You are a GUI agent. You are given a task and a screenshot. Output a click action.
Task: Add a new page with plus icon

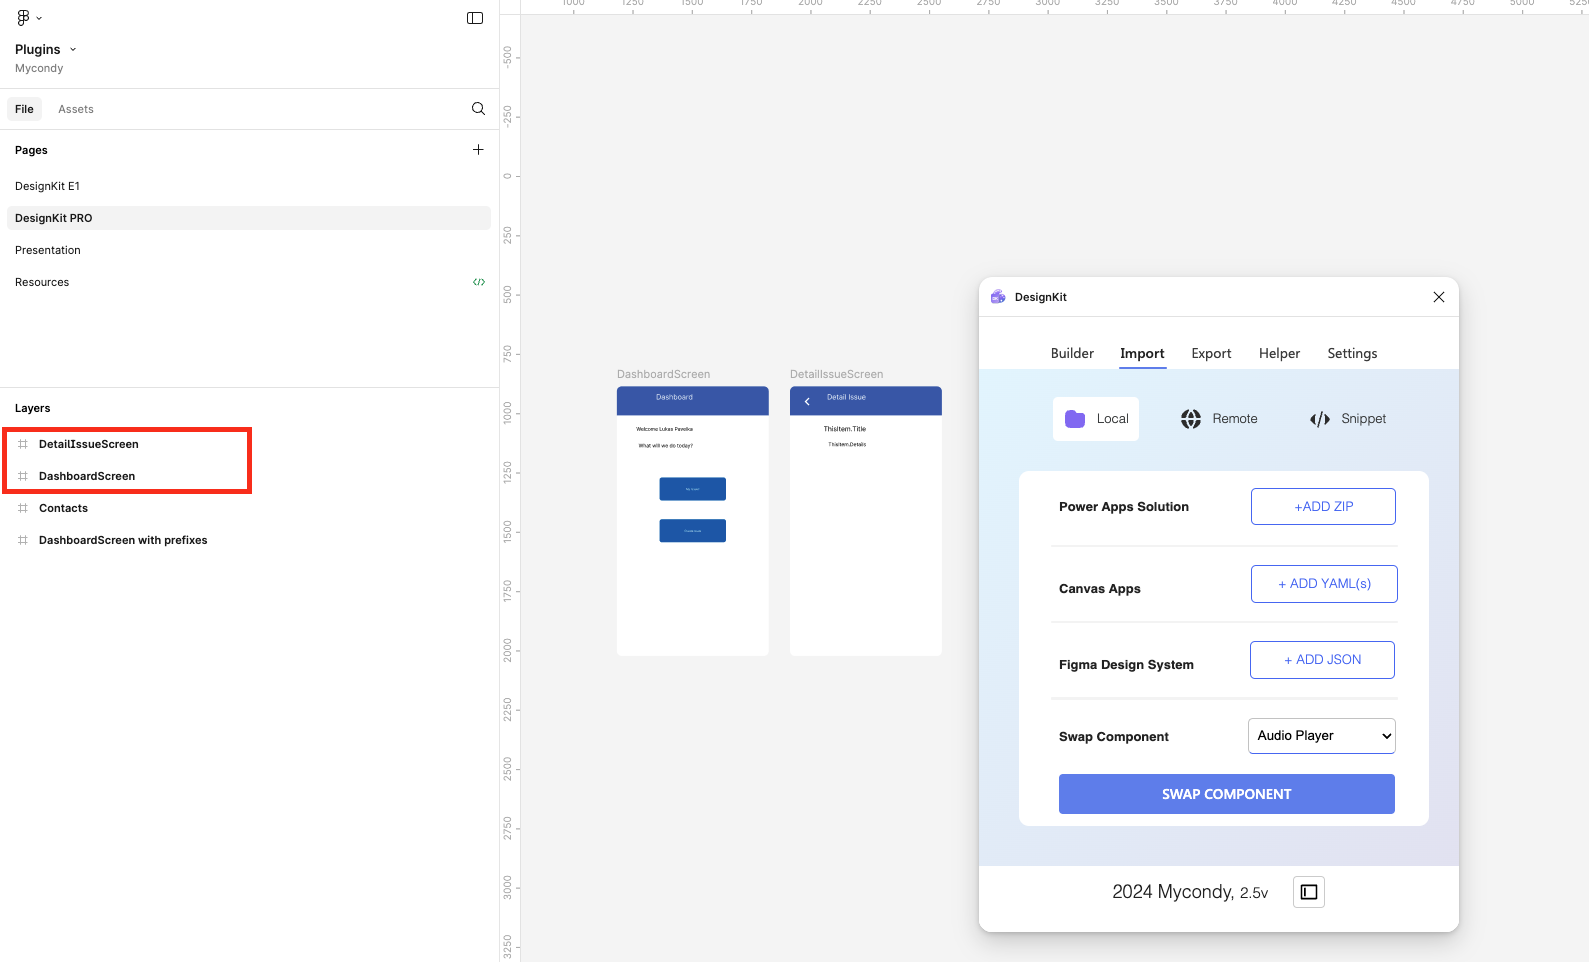pos(478,150)
